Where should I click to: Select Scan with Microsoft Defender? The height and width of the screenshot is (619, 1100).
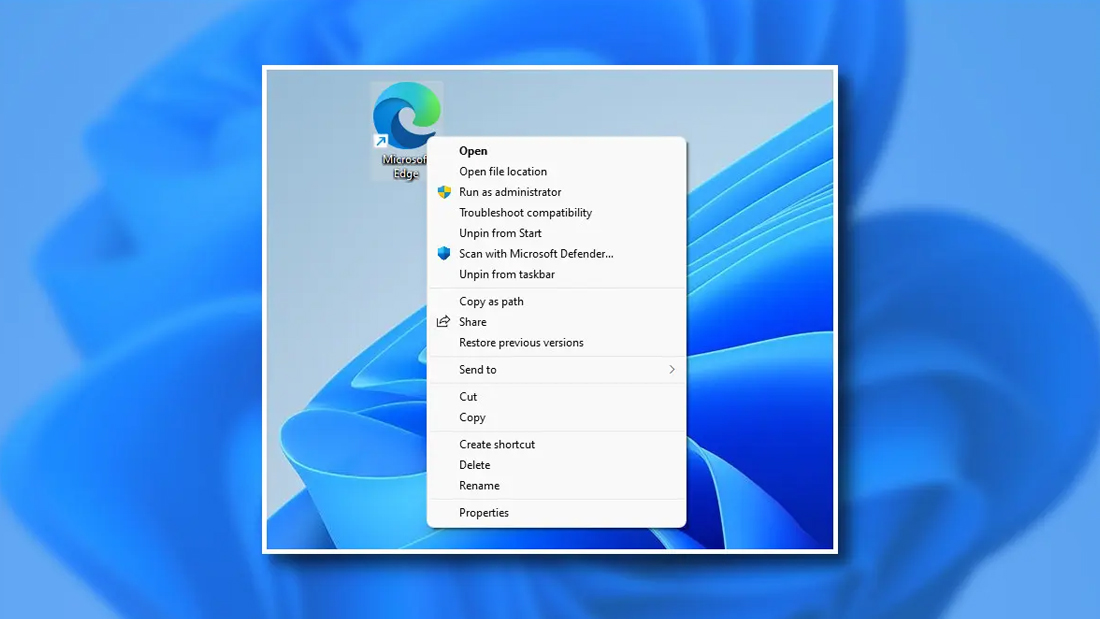pyautogui.click(x=556, y=253)
